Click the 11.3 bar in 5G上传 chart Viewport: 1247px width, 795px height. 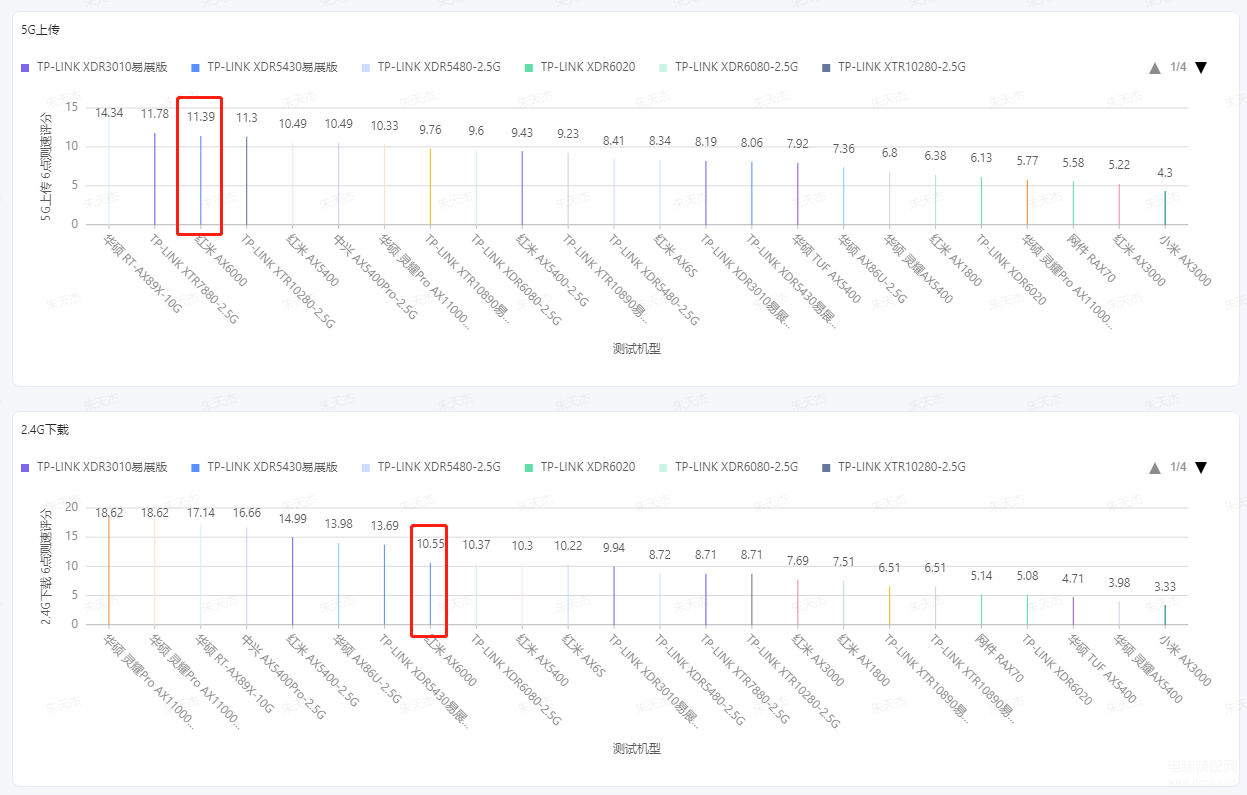(247, 180)
